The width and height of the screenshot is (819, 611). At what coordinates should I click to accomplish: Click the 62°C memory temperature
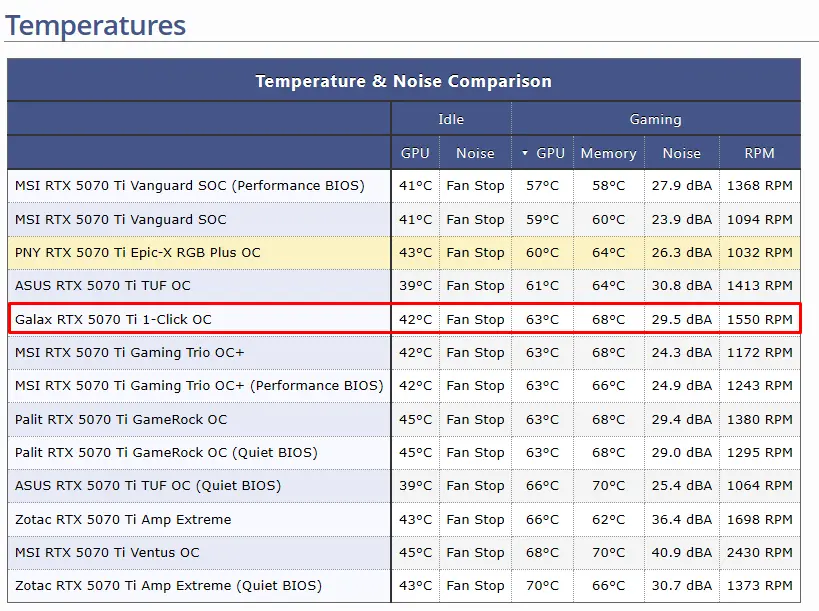pyautogui.click(x=609, y=520)
